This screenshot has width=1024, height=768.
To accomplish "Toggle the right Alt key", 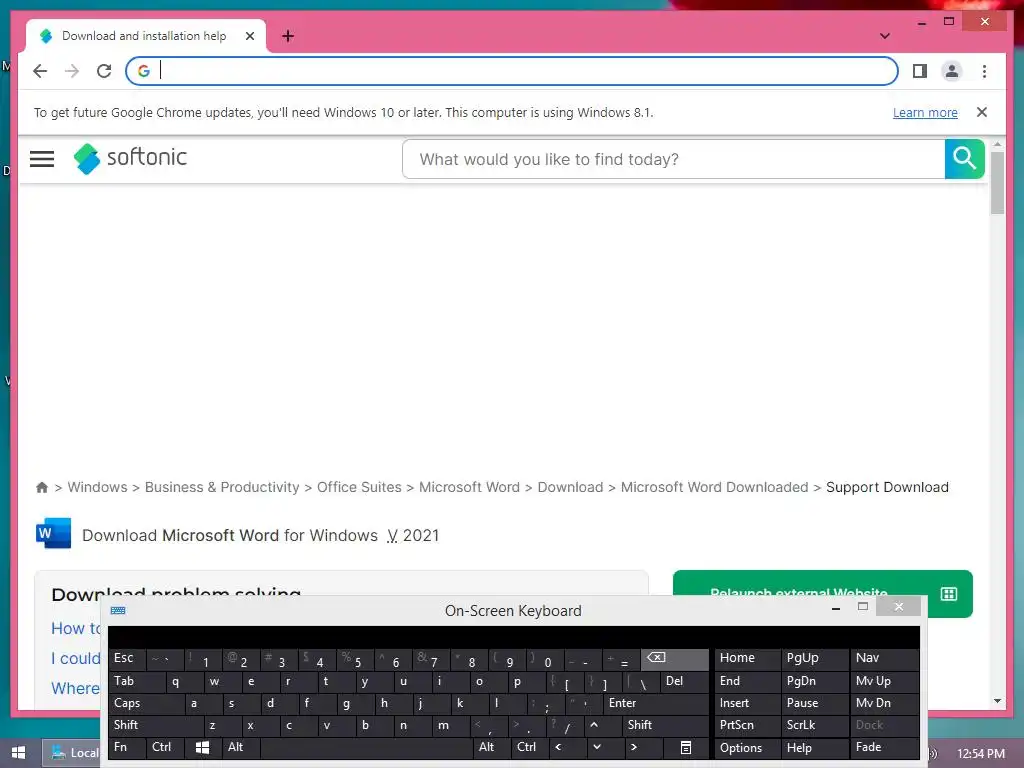I will click(x=492, y=747).
